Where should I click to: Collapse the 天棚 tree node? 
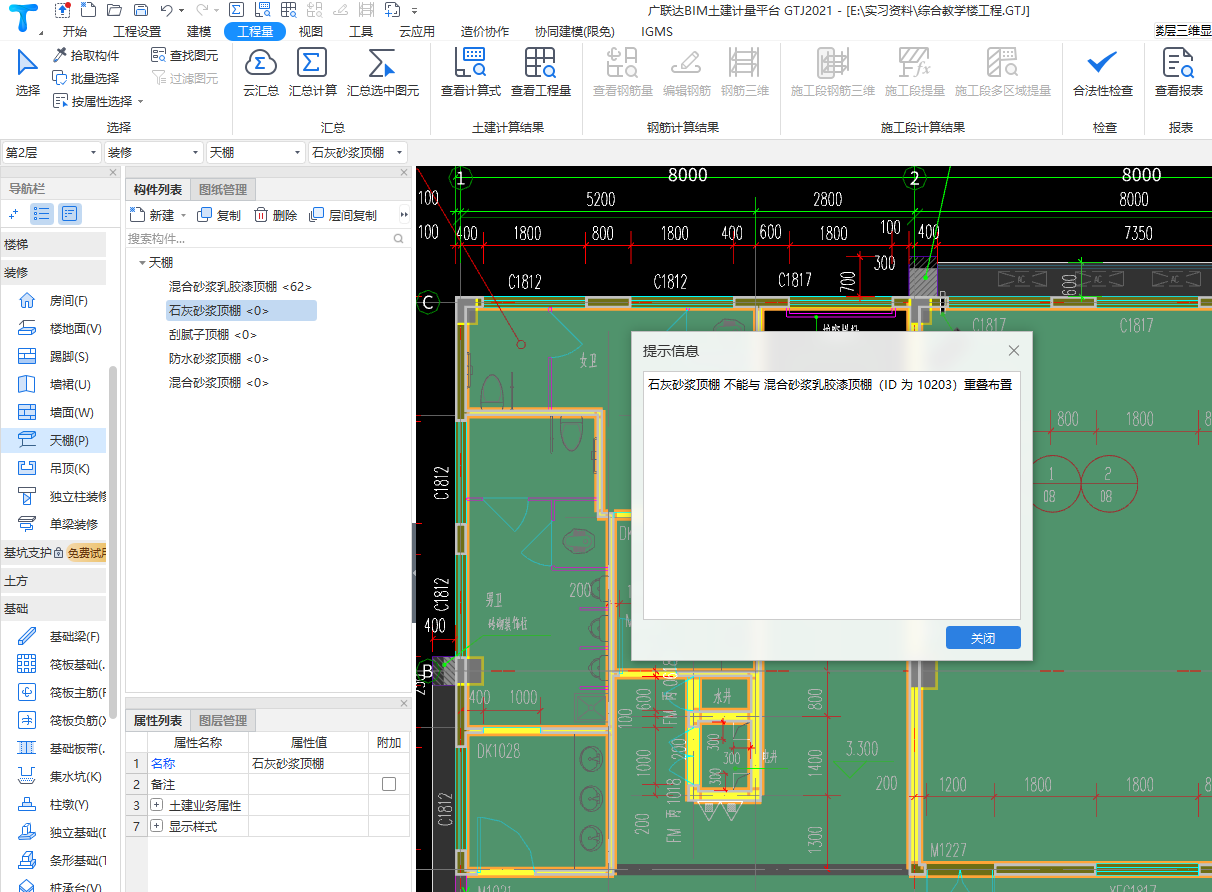click(141, 263)
